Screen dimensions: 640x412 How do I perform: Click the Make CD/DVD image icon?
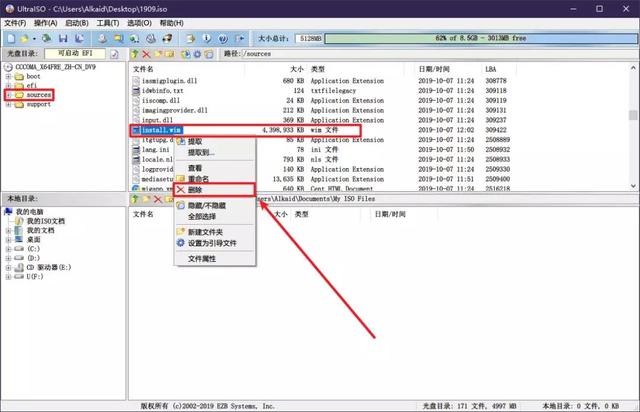[x=102, y=38]
